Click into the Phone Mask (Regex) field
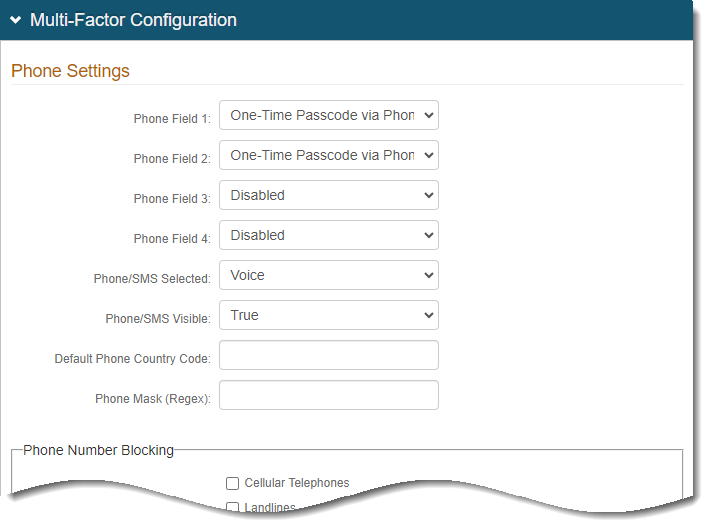The image size is (708, 528). (328, 396)
